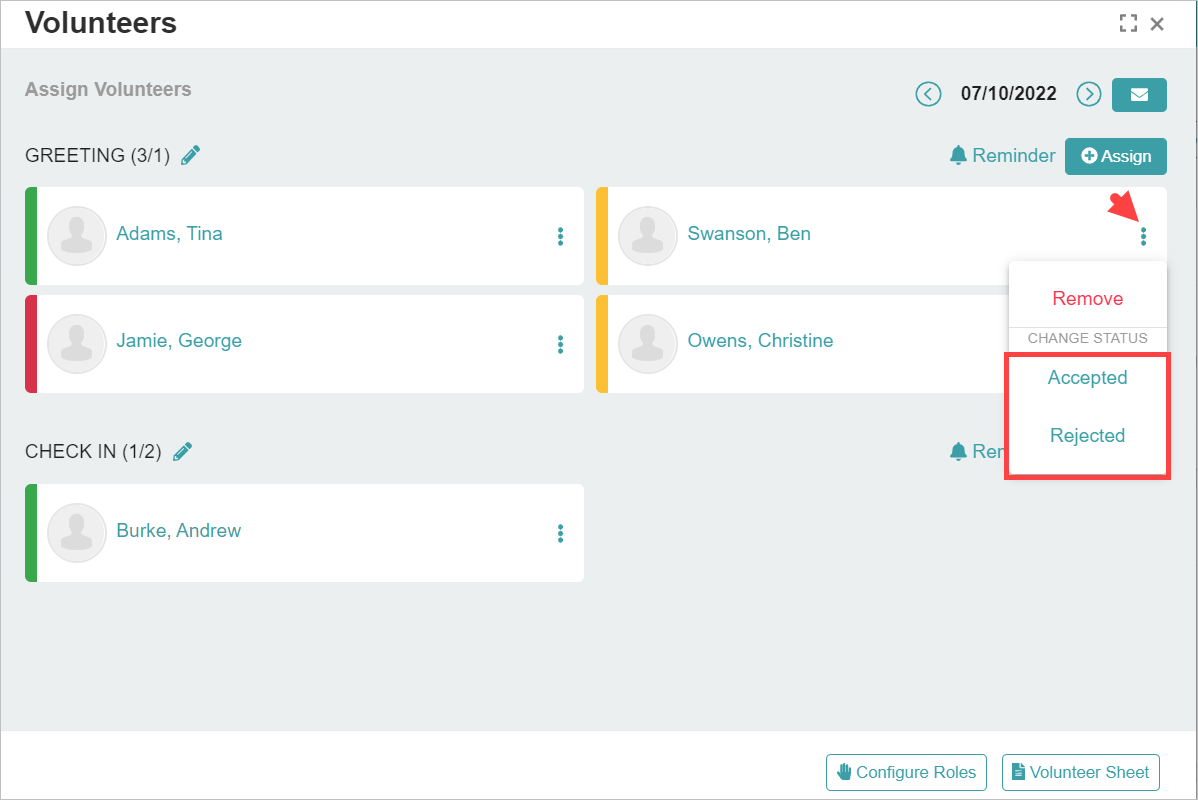Open options menu for Burke, Andrew
The height and width of the screenshot is (800, 1198).
pos(560,533)
